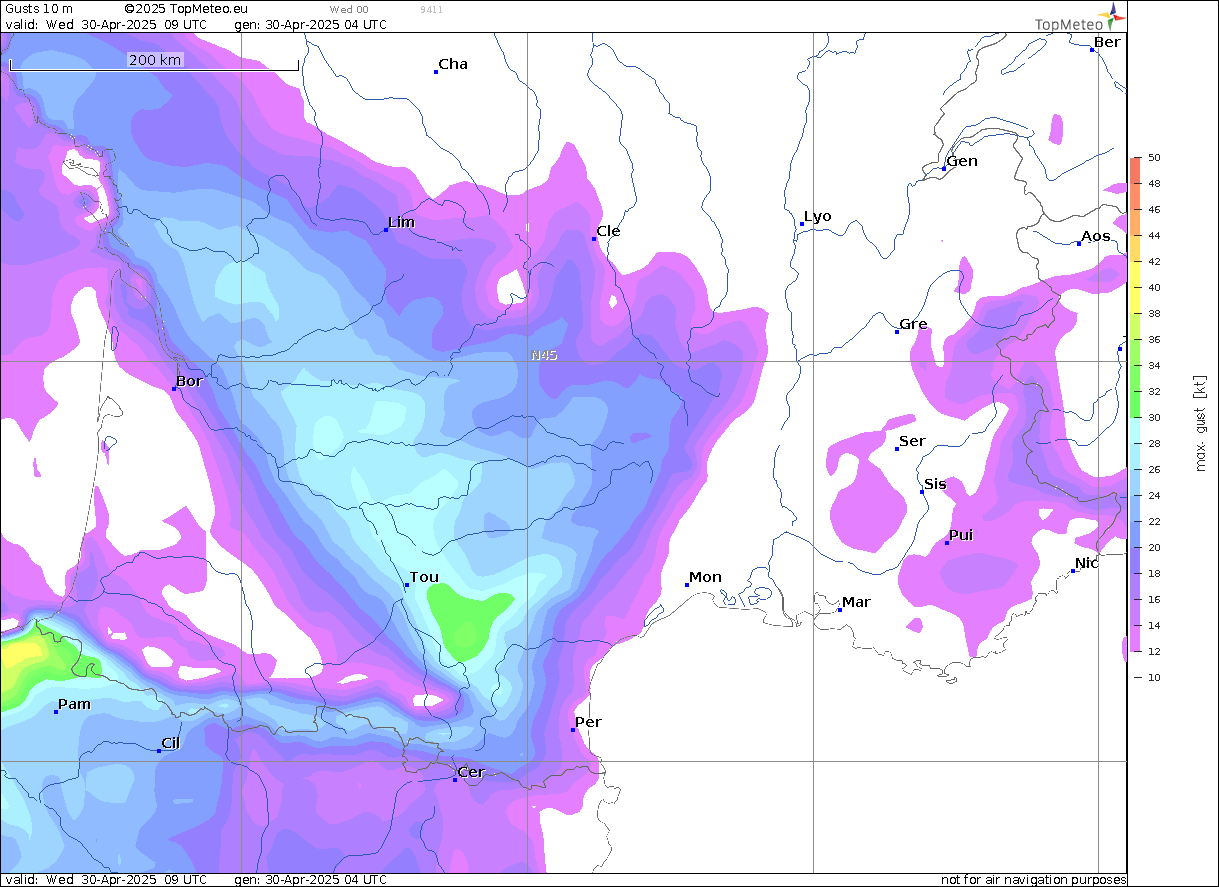
Task: Click the '200 km' scale bar label
Action: coord(156,60)
